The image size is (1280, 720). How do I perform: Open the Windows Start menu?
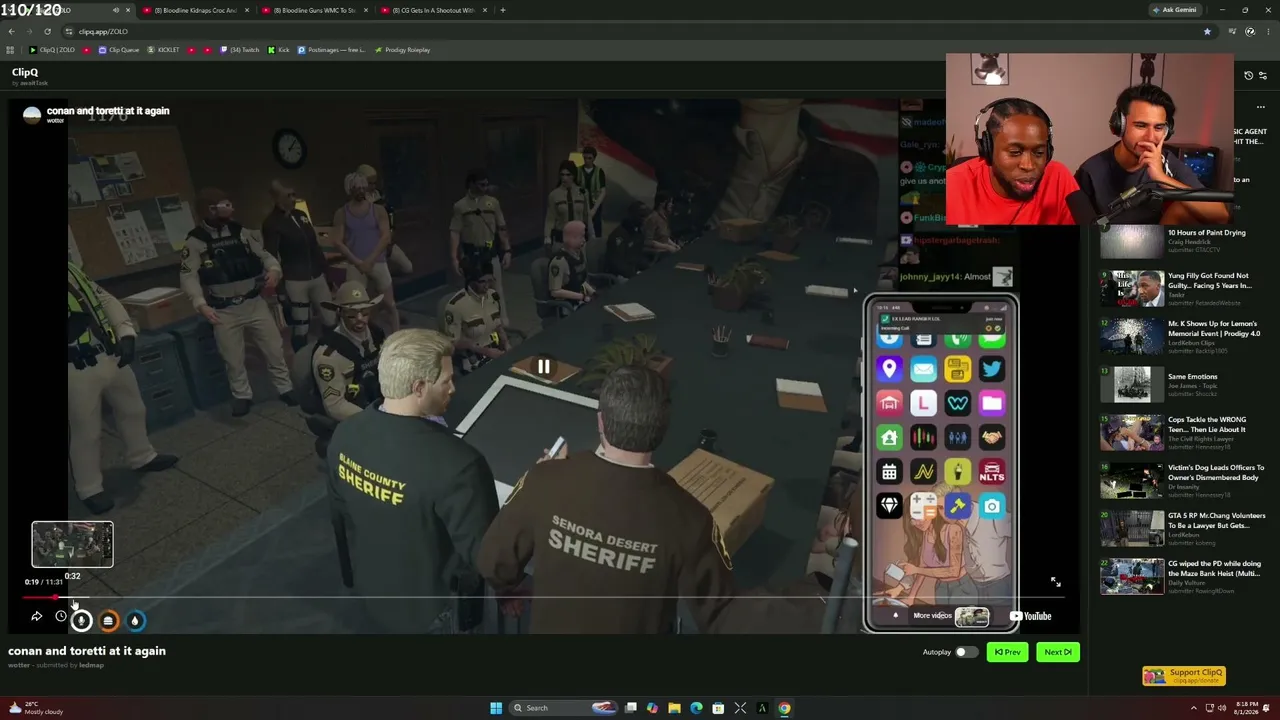pos(496,708)
